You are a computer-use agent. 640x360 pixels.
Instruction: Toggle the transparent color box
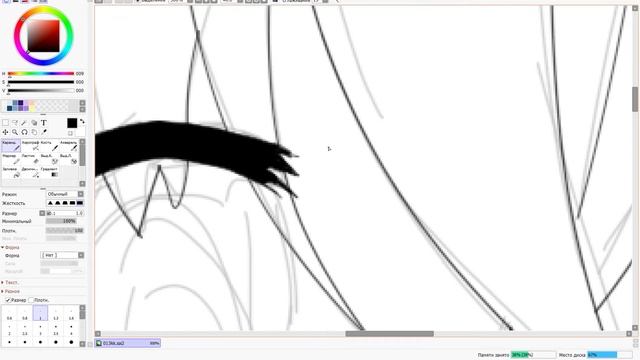pyautogui.click(x=70, y=133)
